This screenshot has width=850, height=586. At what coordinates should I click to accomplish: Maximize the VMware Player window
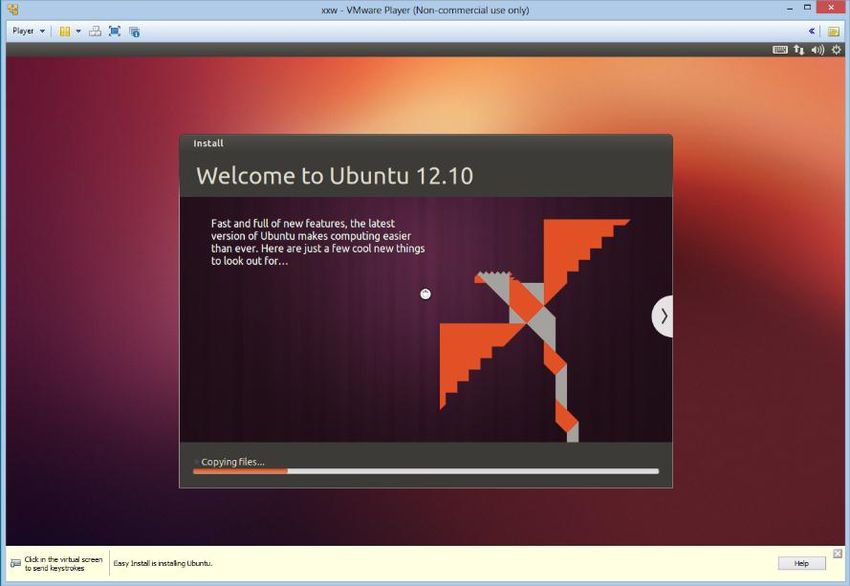pyautogui.click(x=807, y=8)
